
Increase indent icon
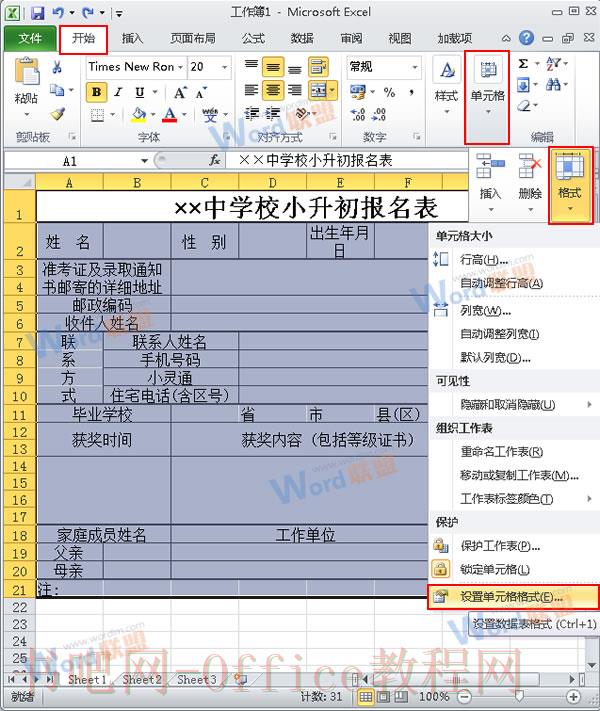click(273, 113)
